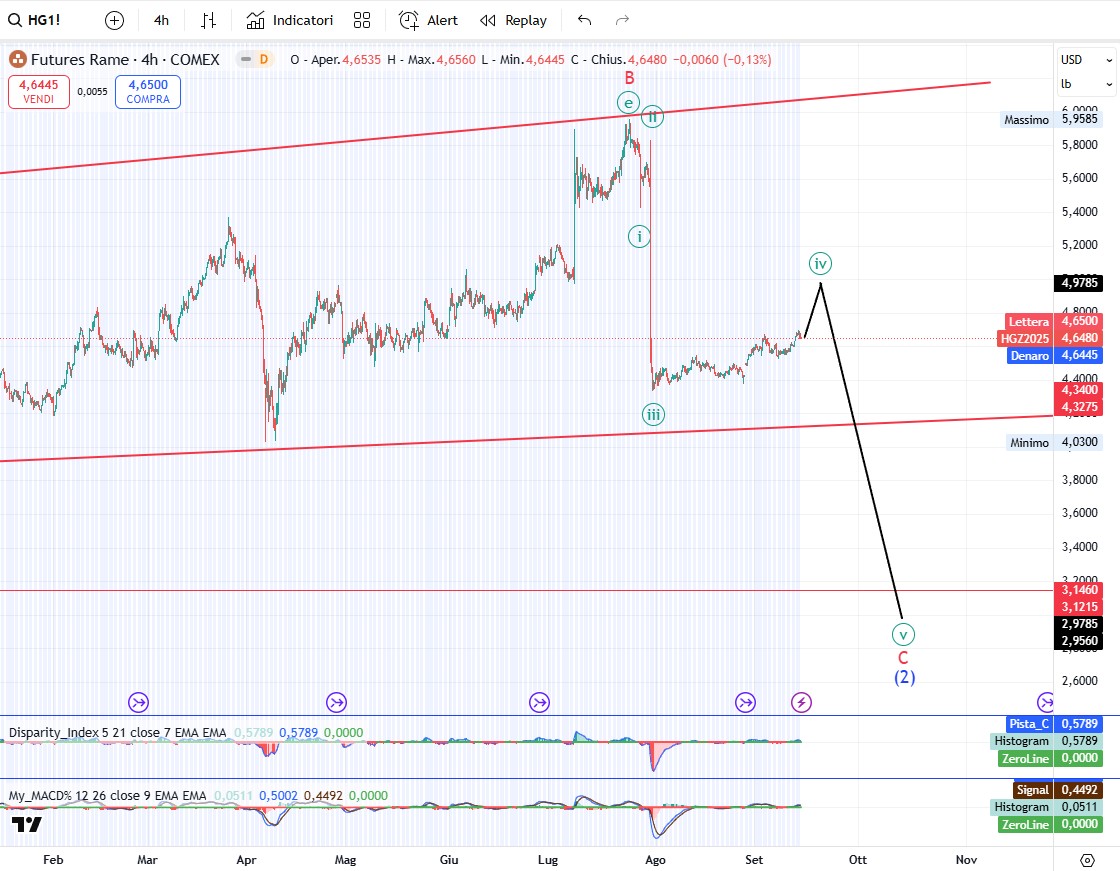
Task: Click the Futures Rame symbol logo
Action: click(x=18, y=59)
